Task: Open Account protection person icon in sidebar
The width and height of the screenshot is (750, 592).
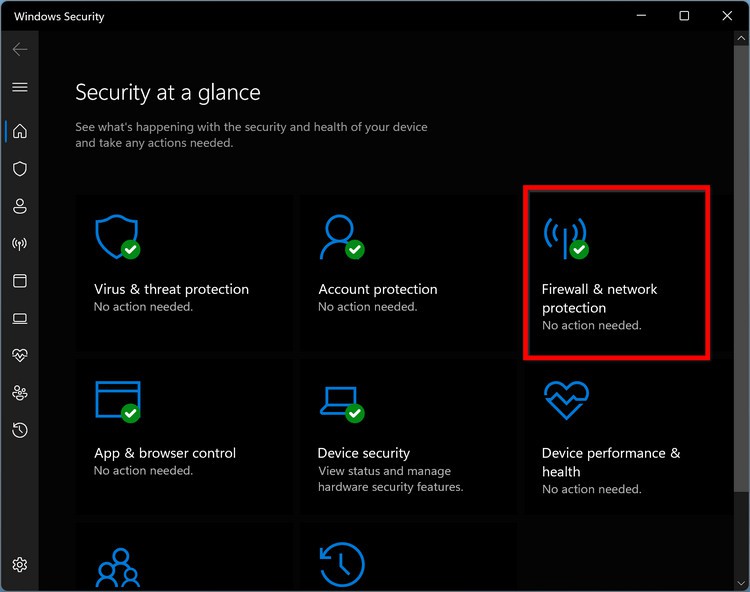Action: tap(19, 206)
